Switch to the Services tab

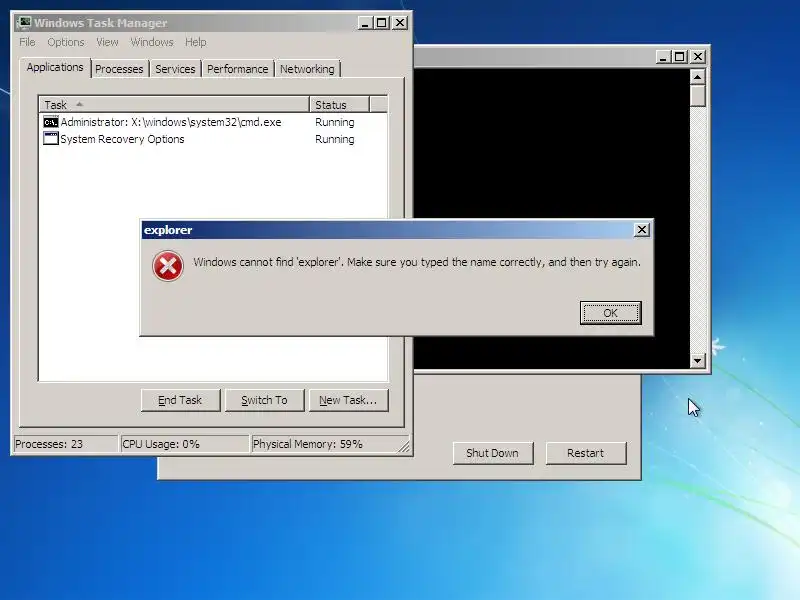175,69
